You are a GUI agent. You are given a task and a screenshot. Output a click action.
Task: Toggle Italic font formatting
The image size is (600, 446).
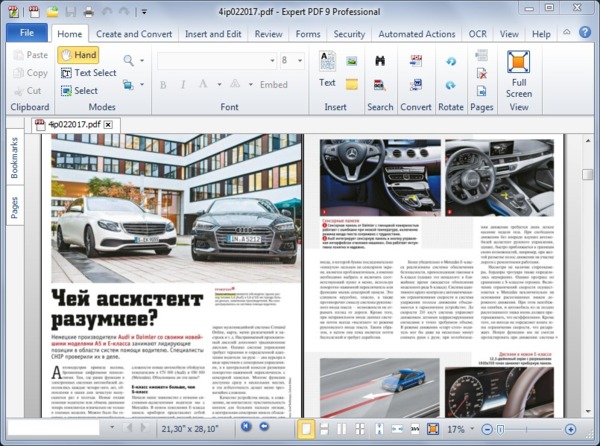click(183, 85)
